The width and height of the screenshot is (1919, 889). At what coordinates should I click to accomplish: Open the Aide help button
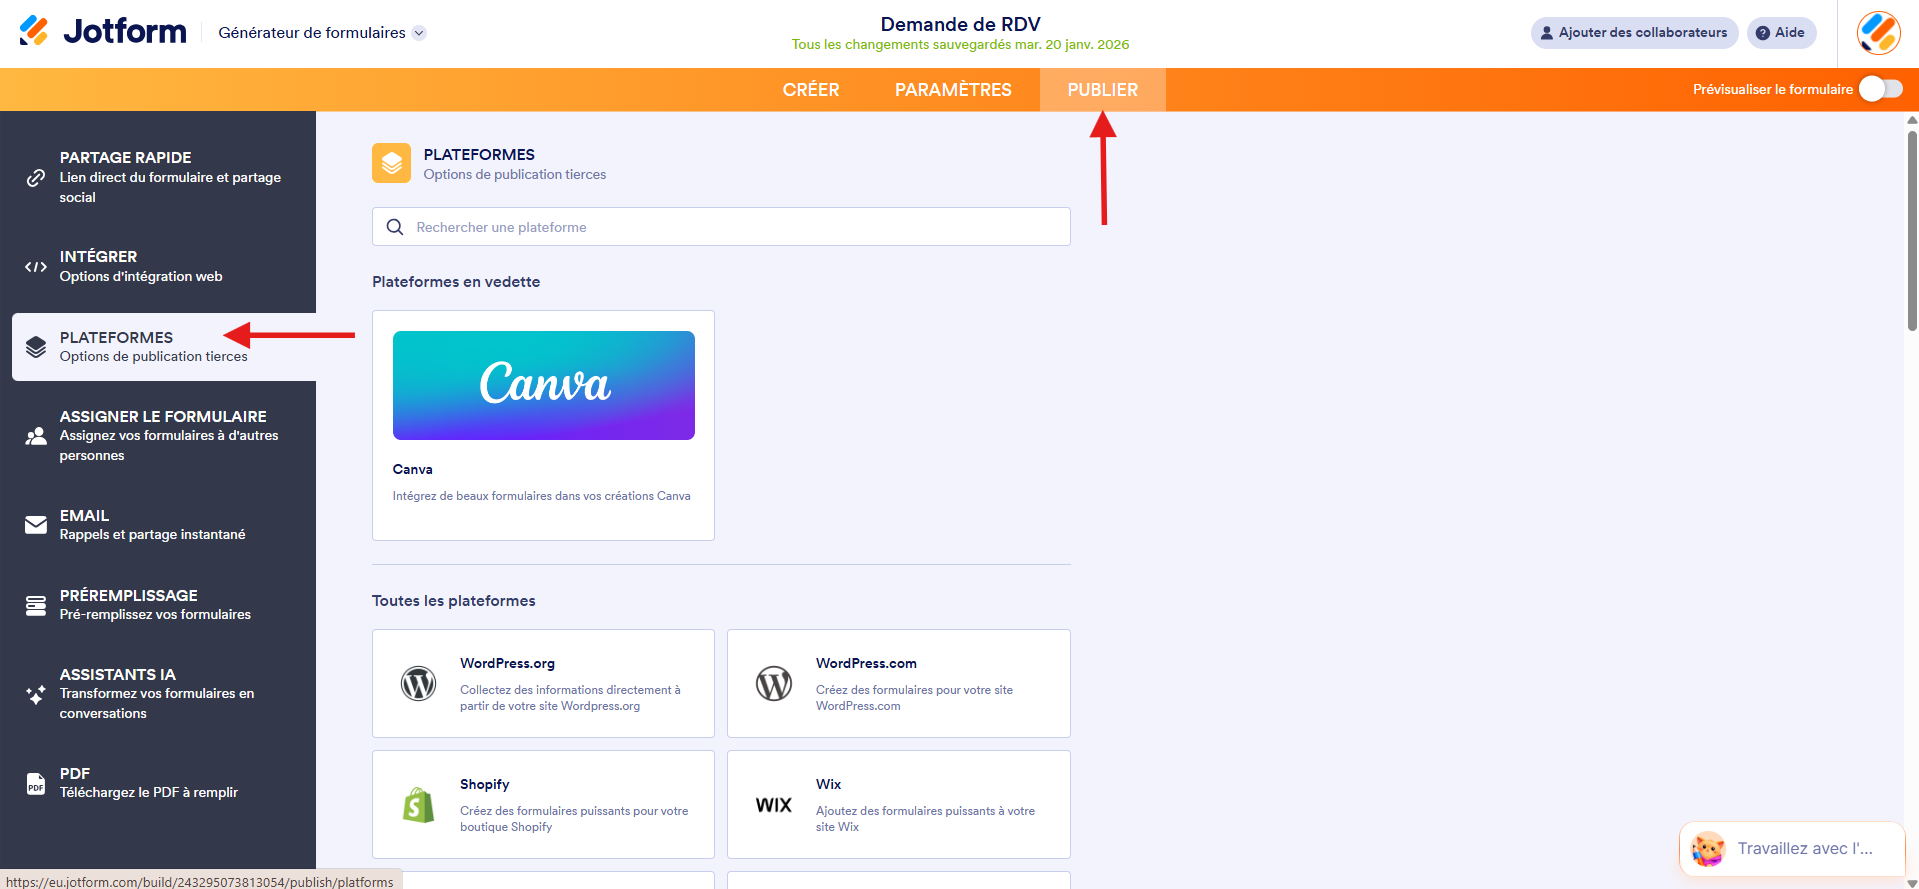coord(1781,32)
